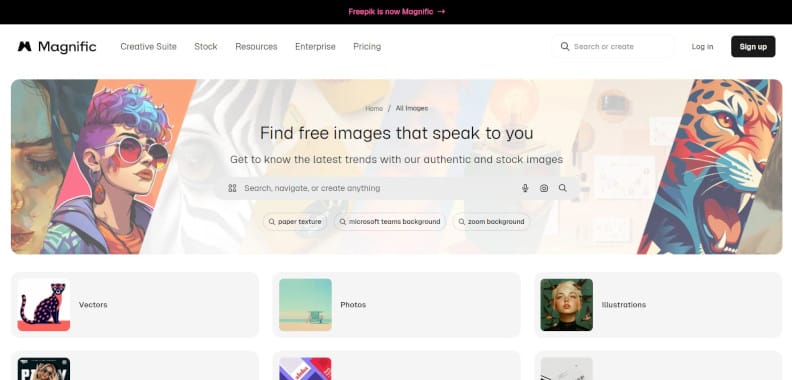This screenshot has height=380, width=792.
Task: Open the bottom-row red and purple pattern thumbnail
Action: [305, 369]
